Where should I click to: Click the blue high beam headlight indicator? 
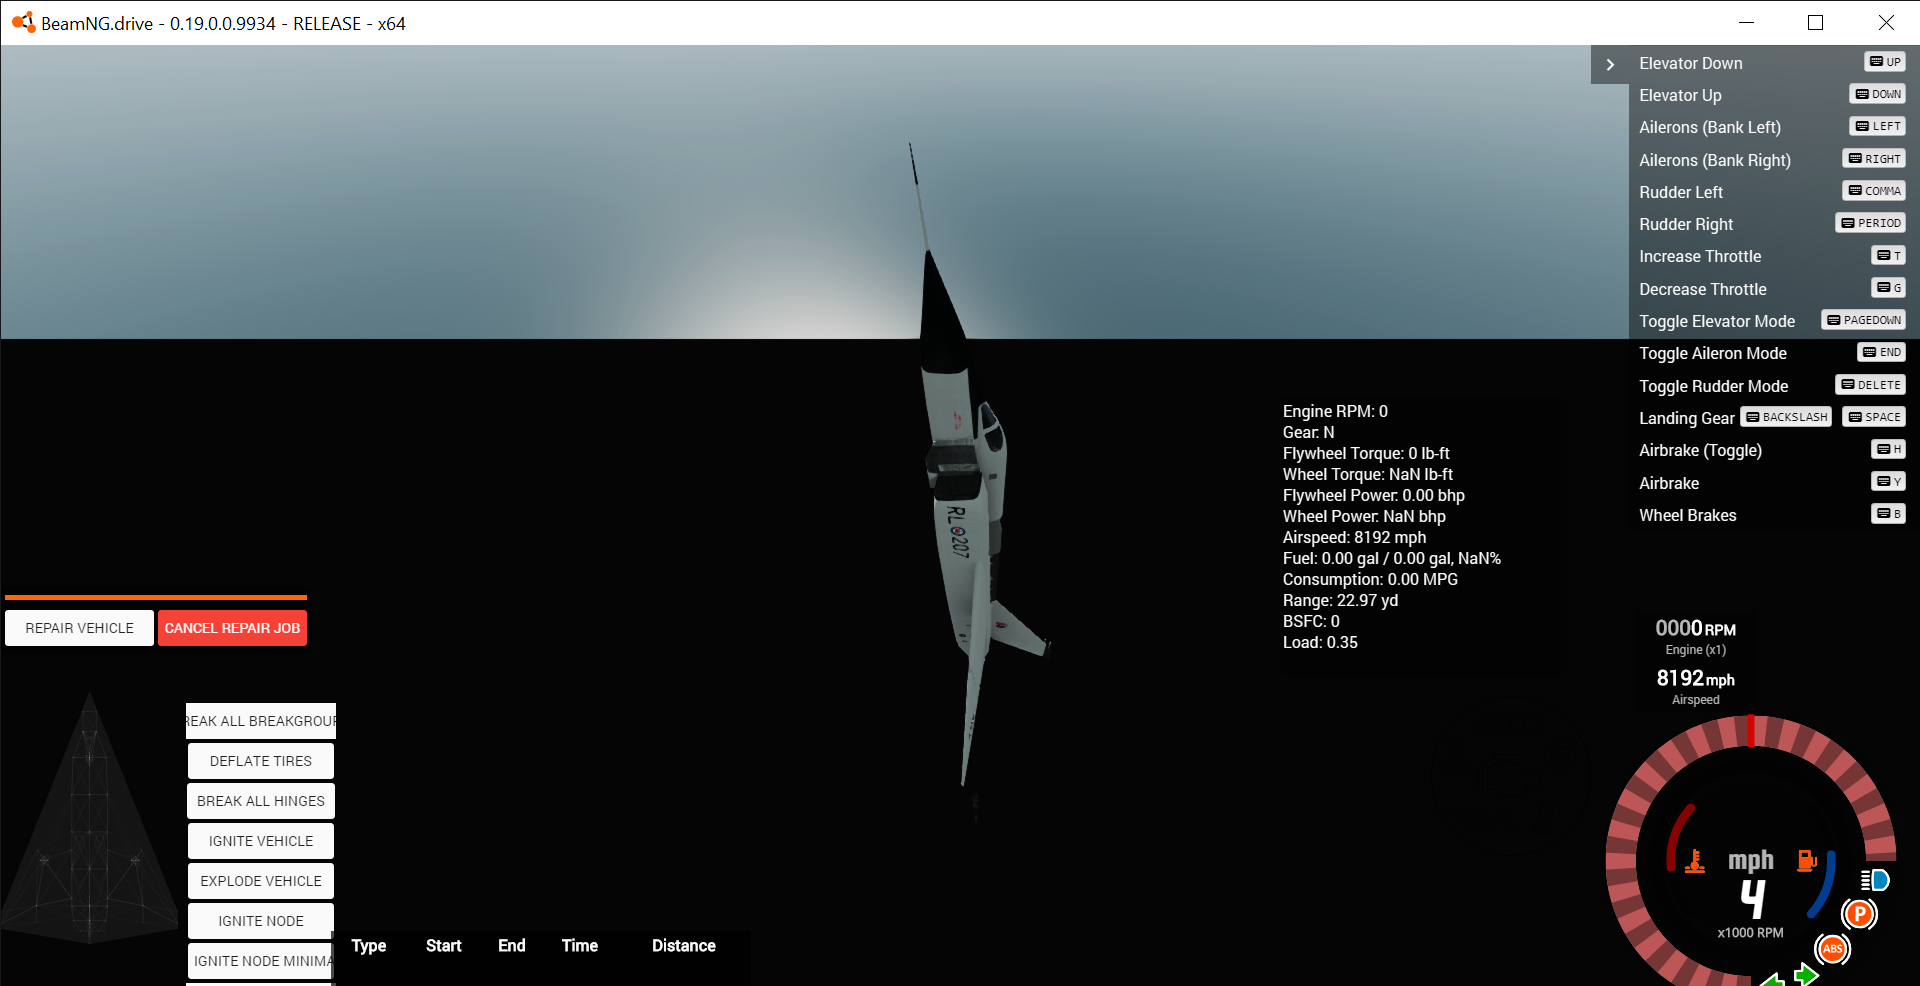(x=1875, y=880)
